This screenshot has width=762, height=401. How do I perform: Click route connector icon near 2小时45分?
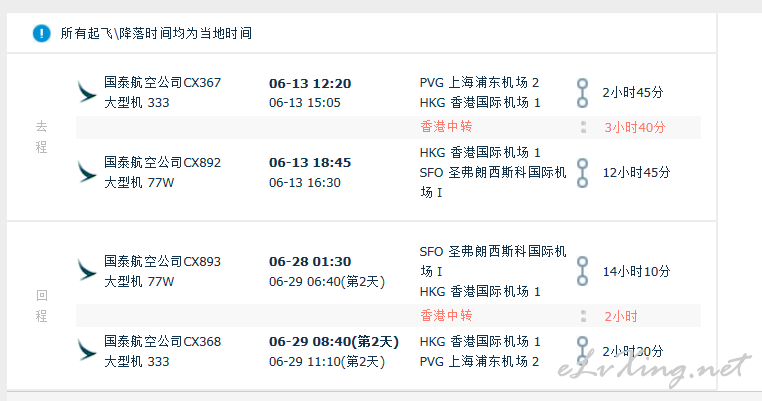(582, 93)
